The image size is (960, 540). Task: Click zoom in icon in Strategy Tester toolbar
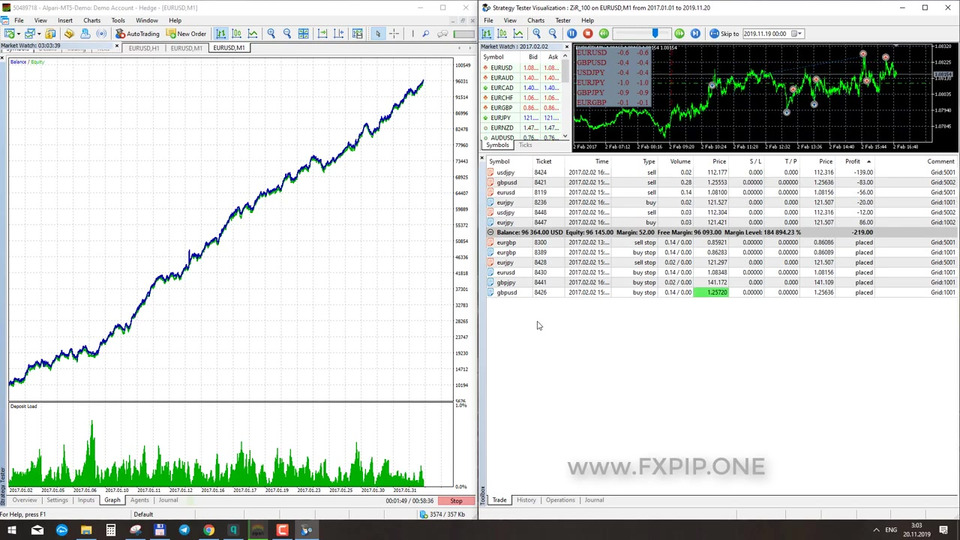pos(537,34)
